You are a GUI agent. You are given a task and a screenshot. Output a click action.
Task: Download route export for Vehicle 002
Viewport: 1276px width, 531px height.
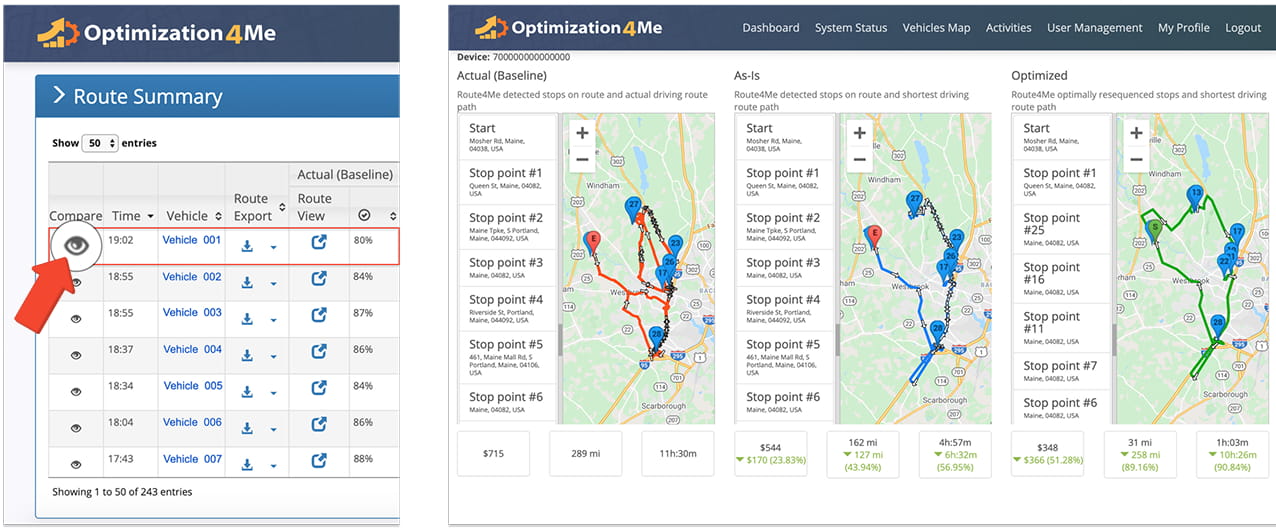click(247, 283)
